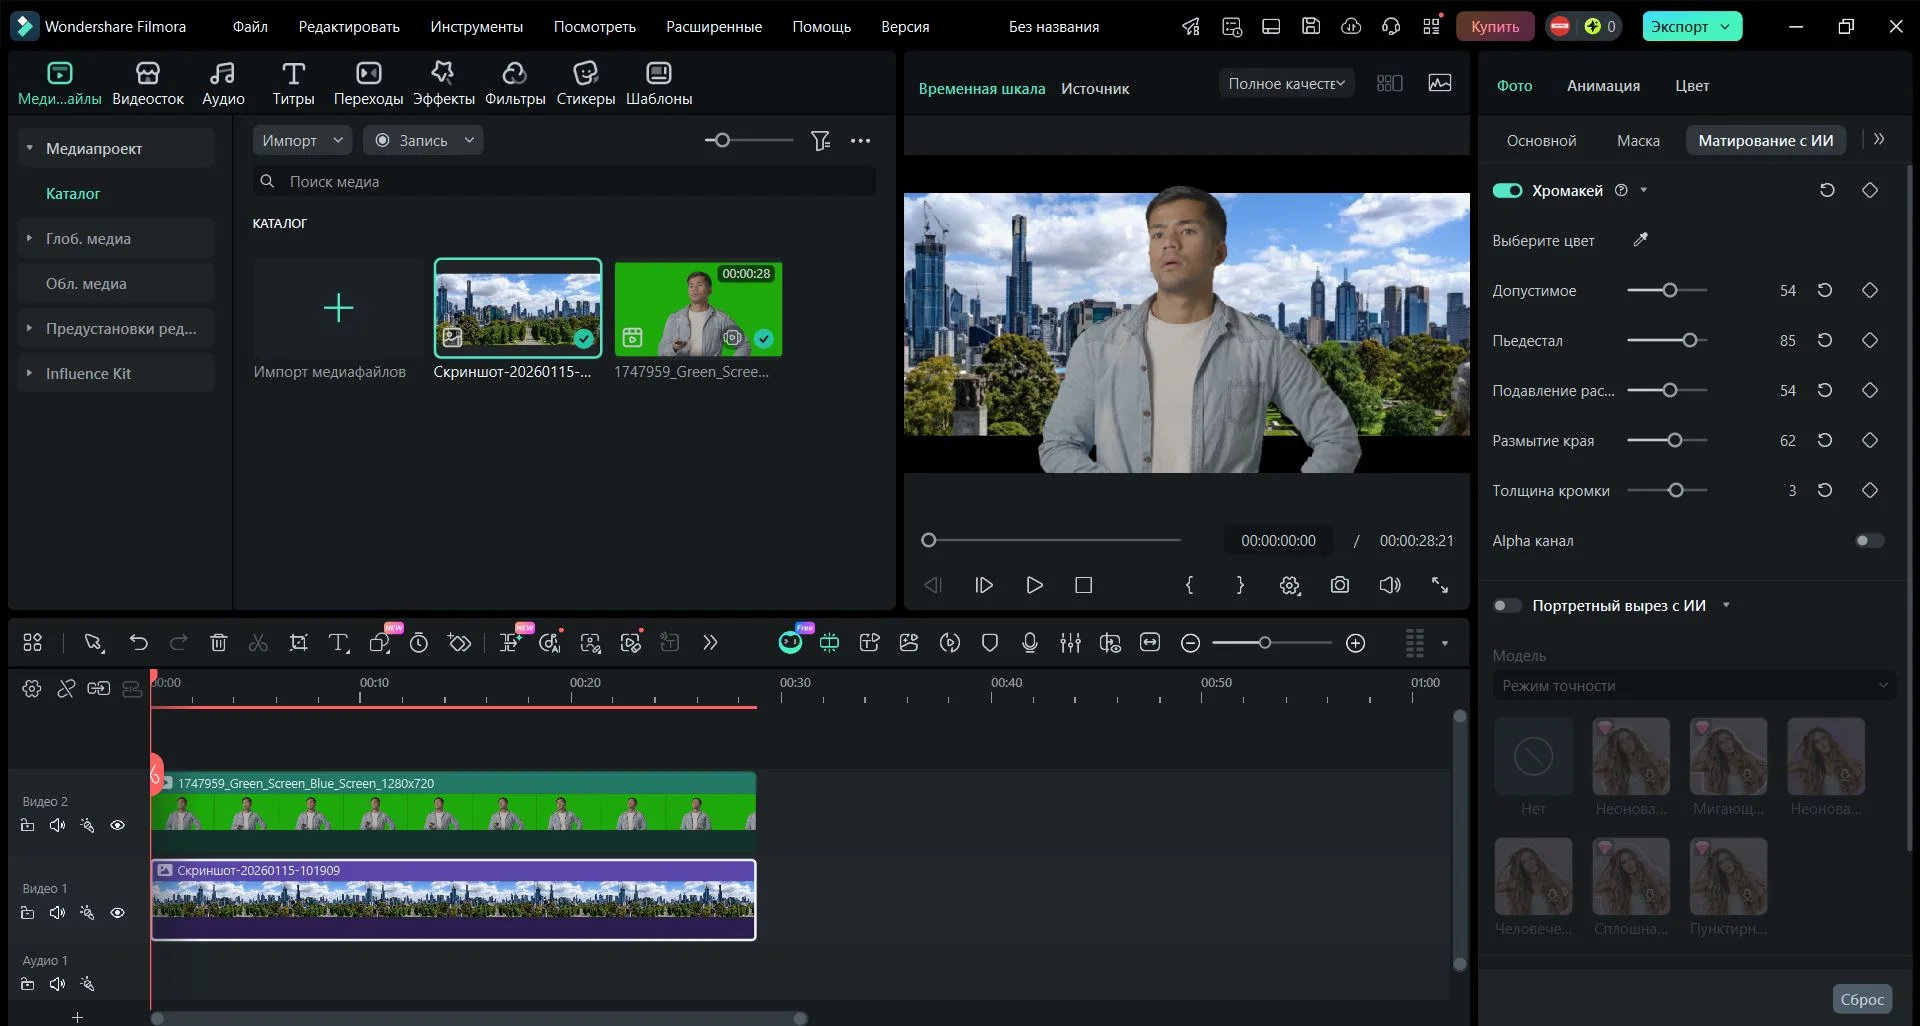
Task: Open the Stickers panel
Action: pos(585,83)
